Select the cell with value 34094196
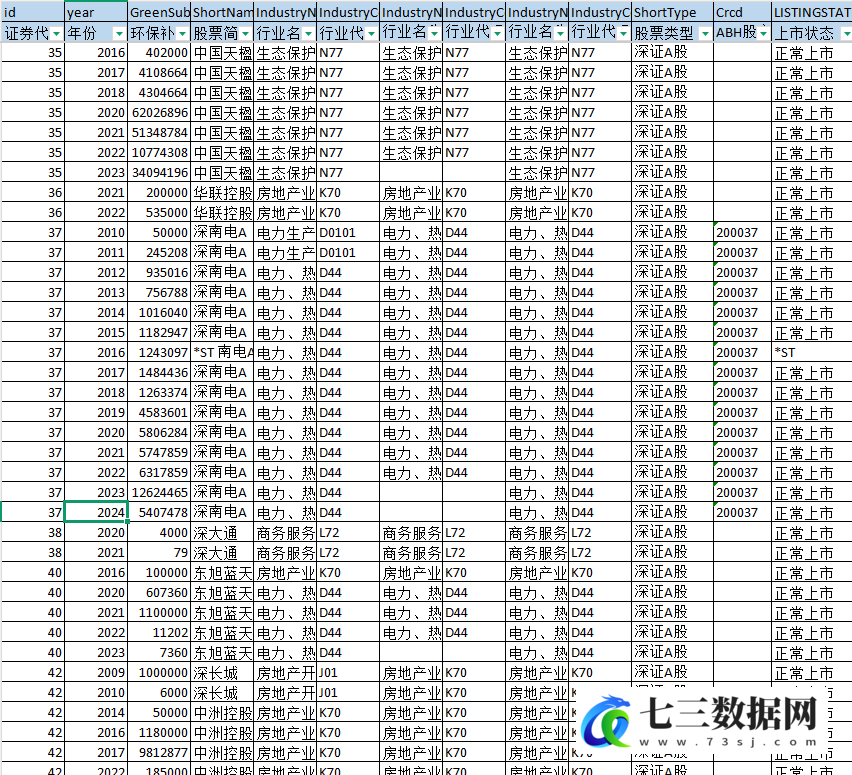The image size is (852, 775). 159,173
